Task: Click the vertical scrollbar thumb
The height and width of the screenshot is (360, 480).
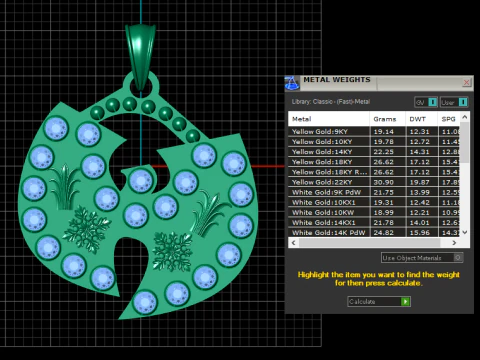Action: (x=465, y=143)
